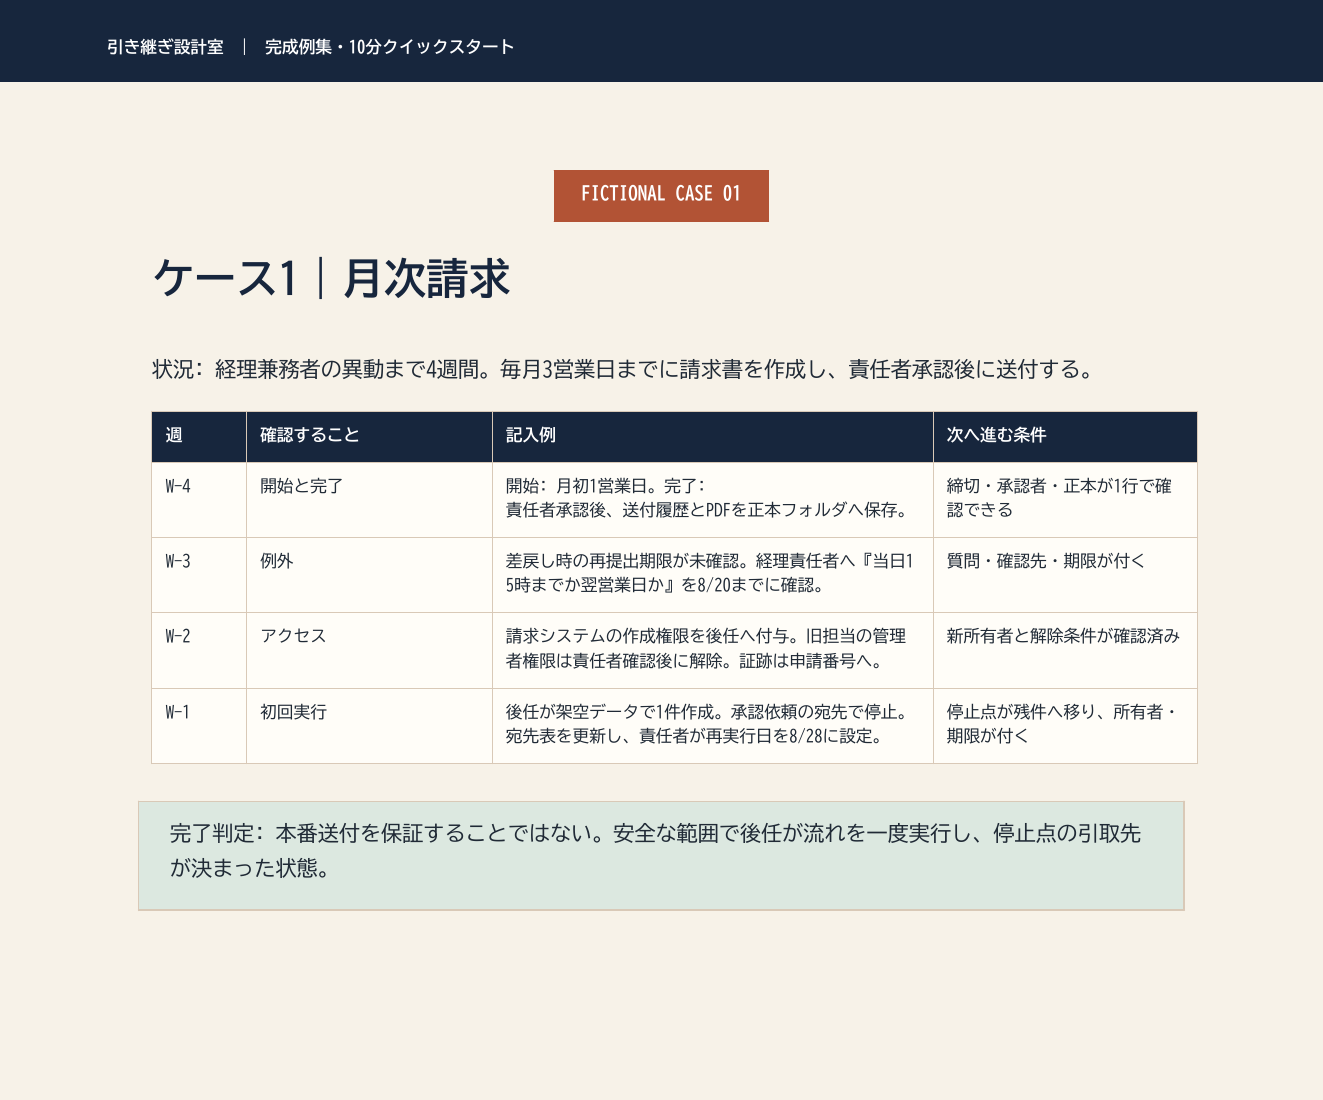Screen dimensions: 1323x1100
Task: Select the W-3 week cell
Action: (199, 574)
